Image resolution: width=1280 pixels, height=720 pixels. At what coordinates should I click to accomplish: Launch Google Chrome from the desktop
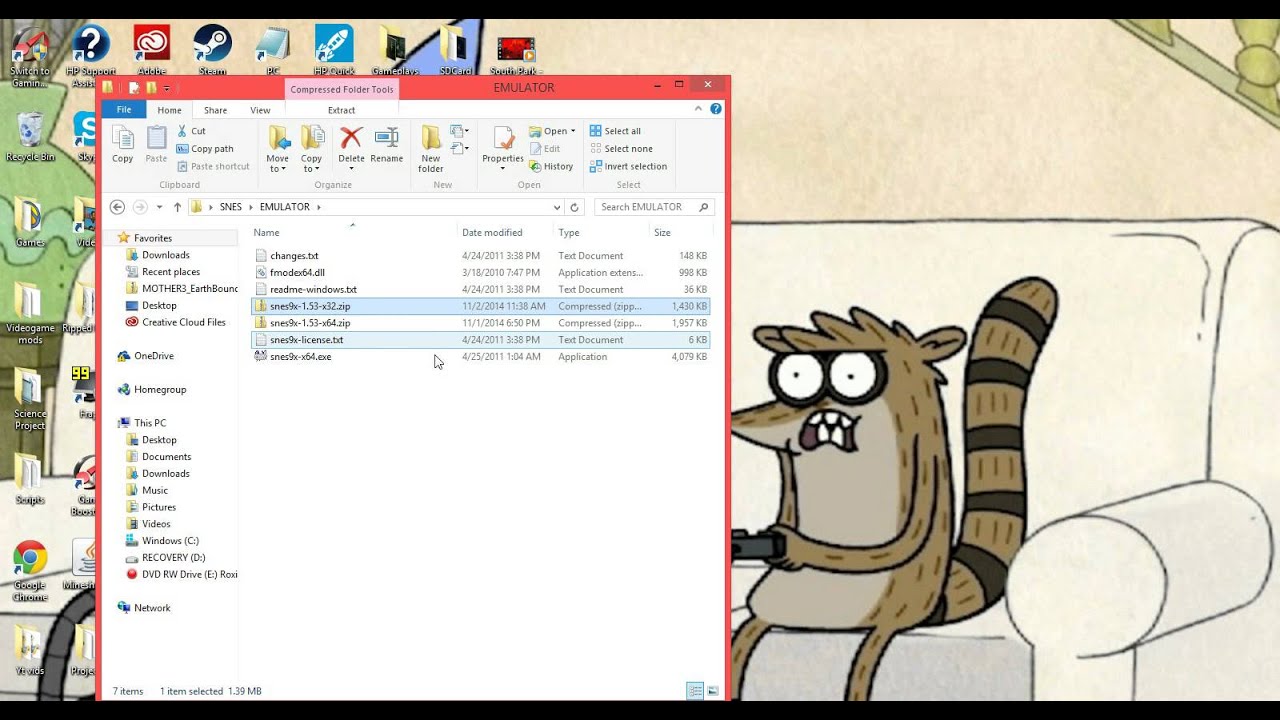click(x=30, y=571)
